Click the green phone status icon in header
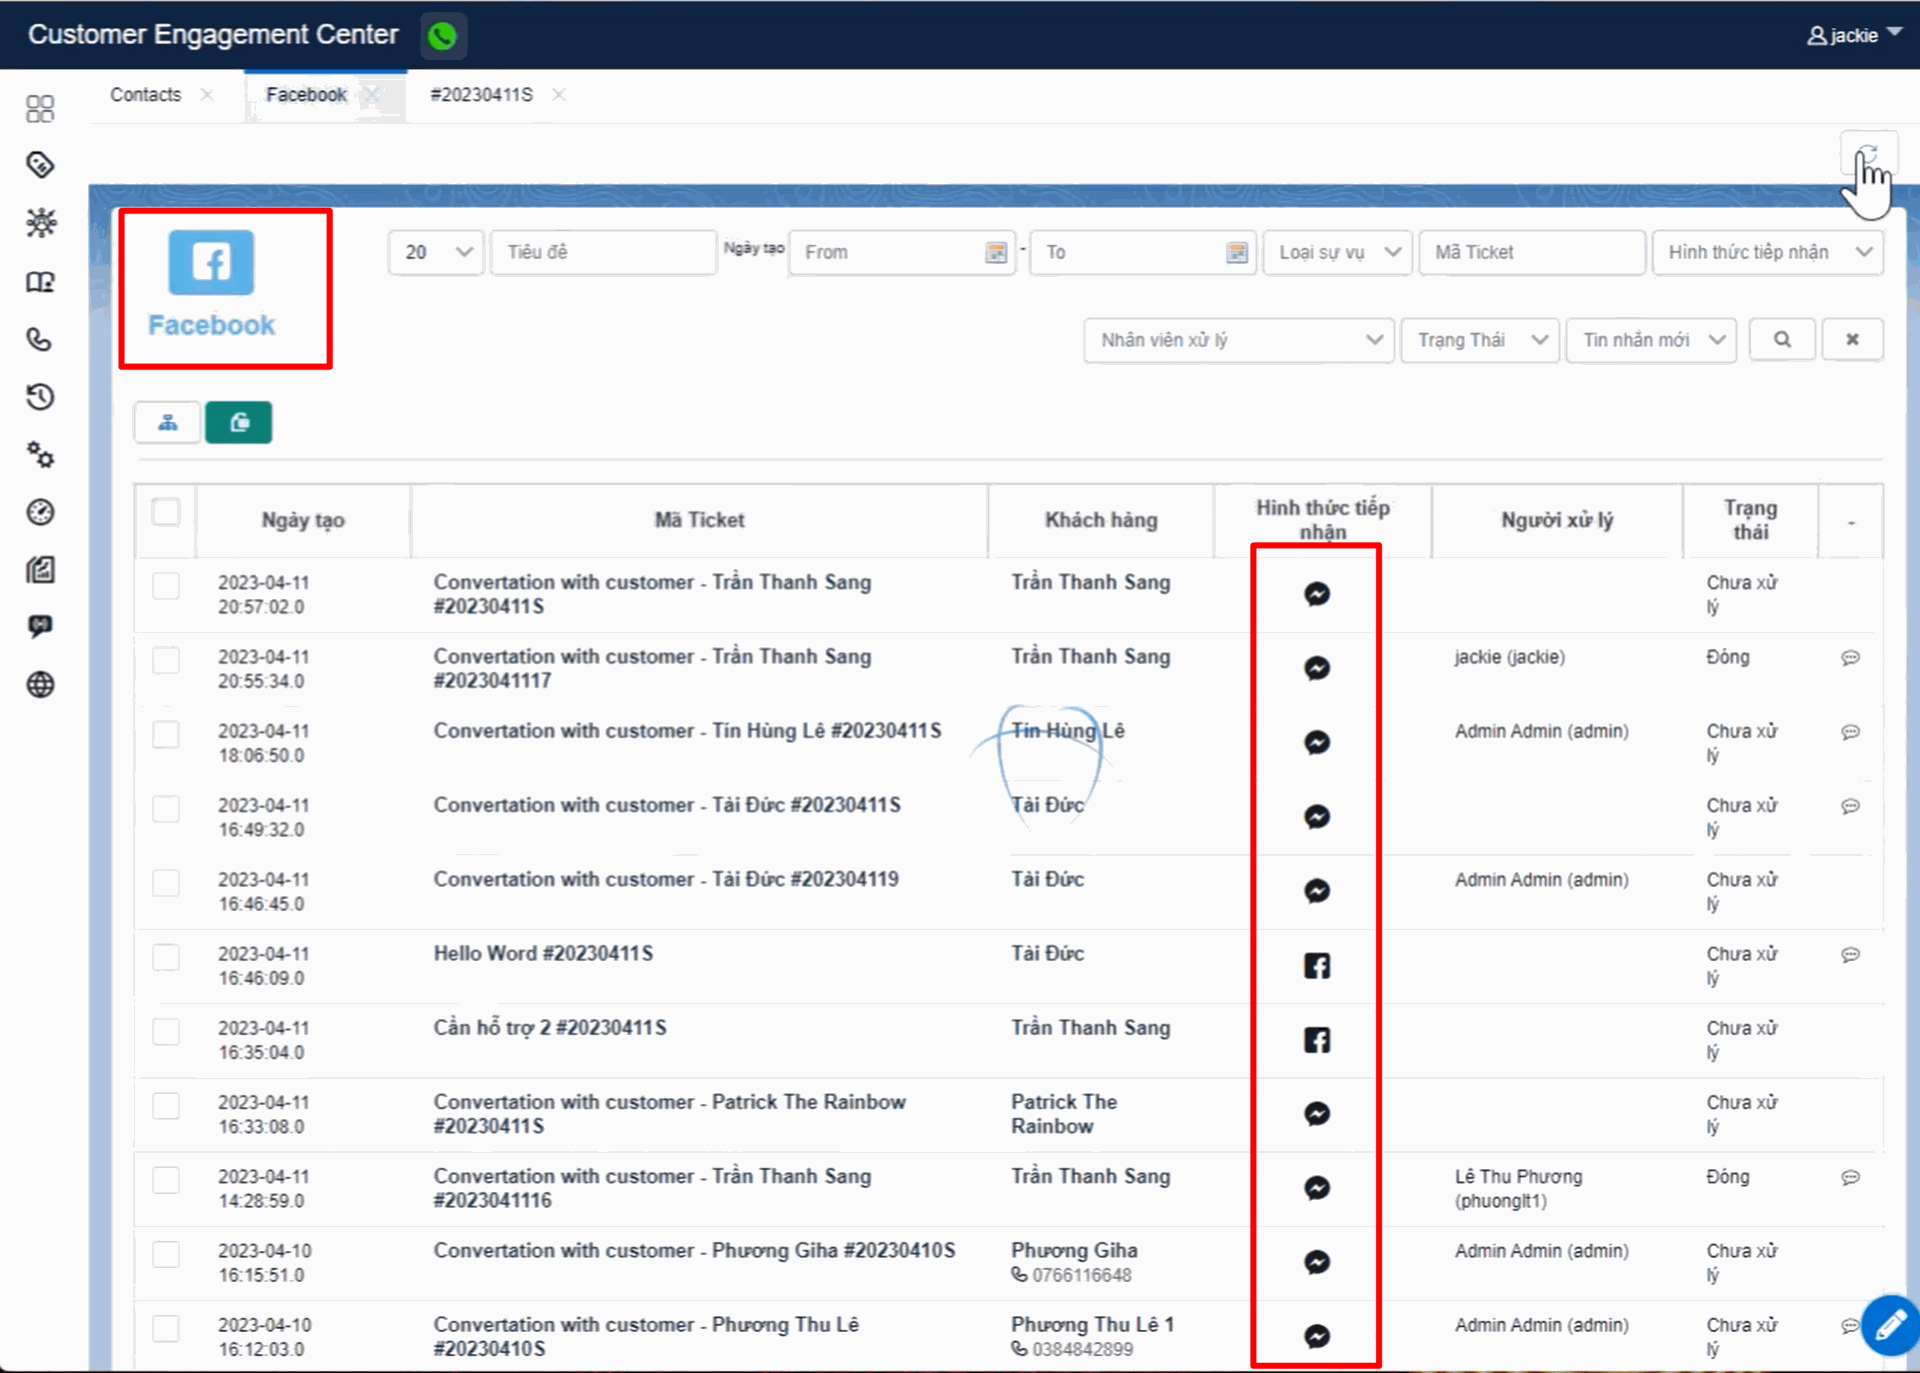Image resolution: width=1920 pixels, height=1373 pixels. coord(442,36)
